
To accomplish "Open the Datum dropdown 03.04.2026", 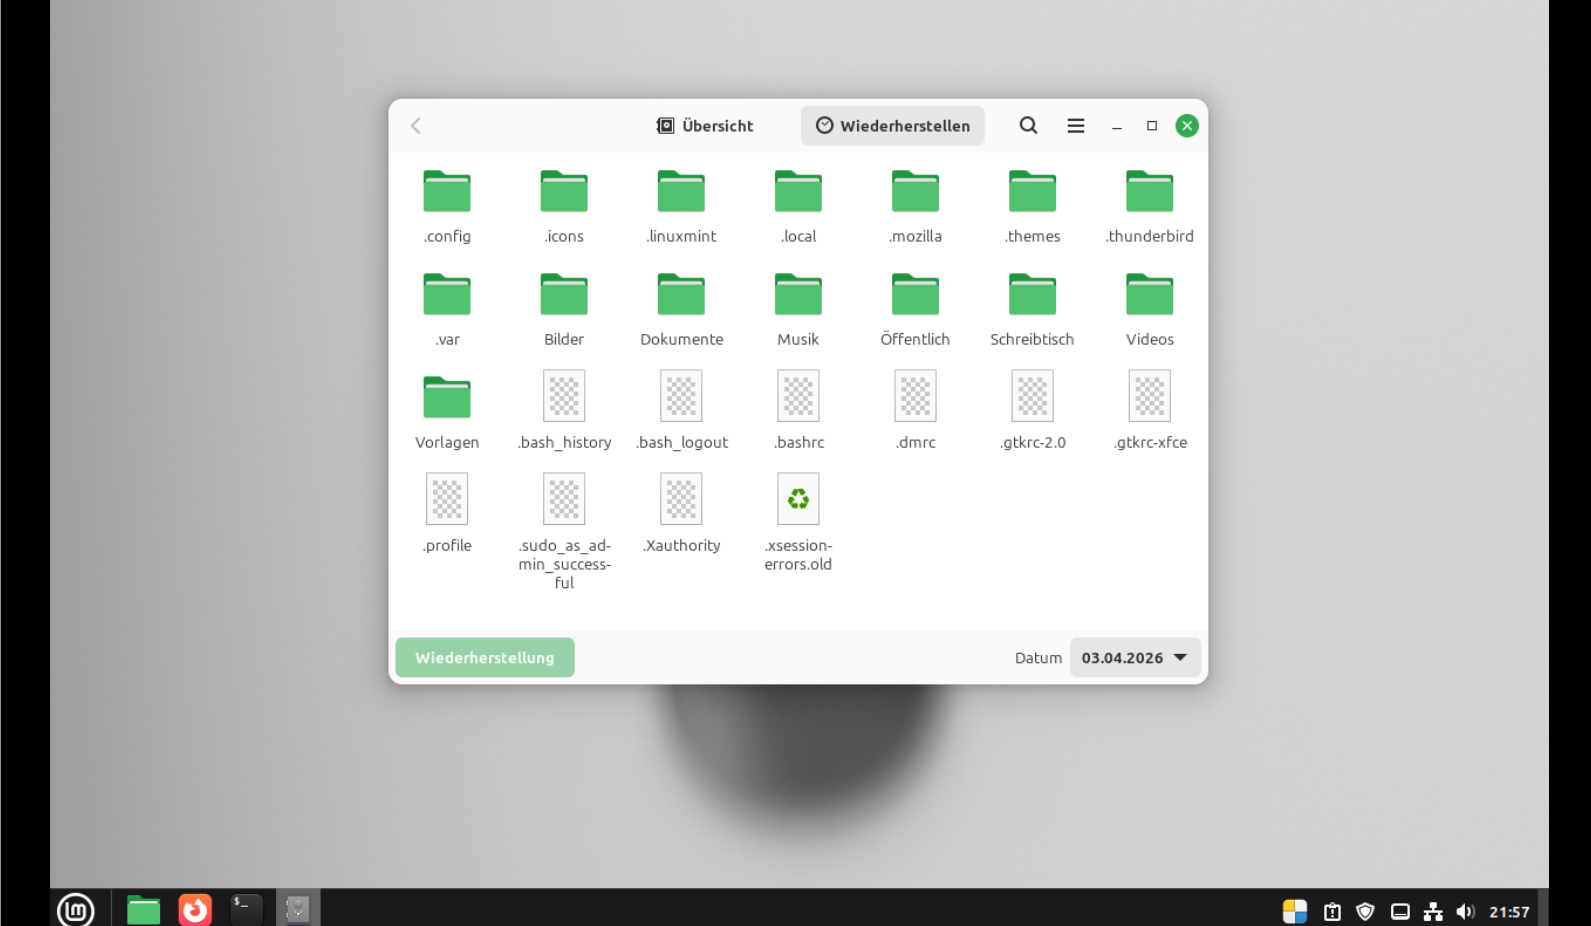I will pos(1134,658).
